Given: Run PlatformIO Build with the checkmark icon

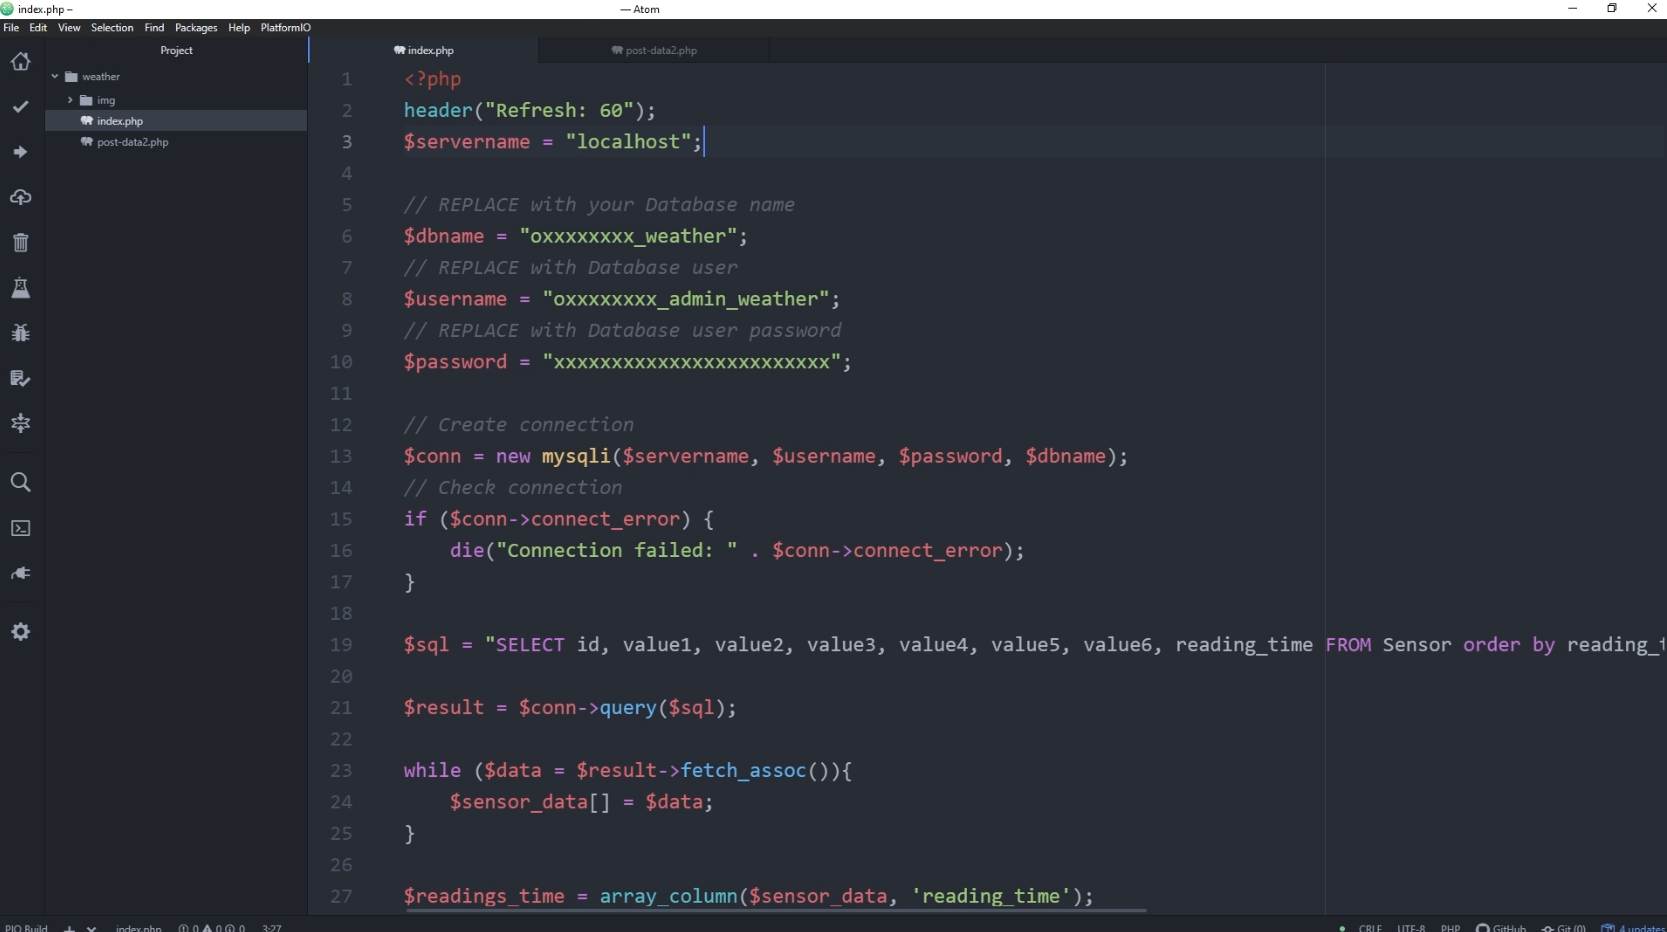Looking at the screenshot, I should click(x=20, y=107).
